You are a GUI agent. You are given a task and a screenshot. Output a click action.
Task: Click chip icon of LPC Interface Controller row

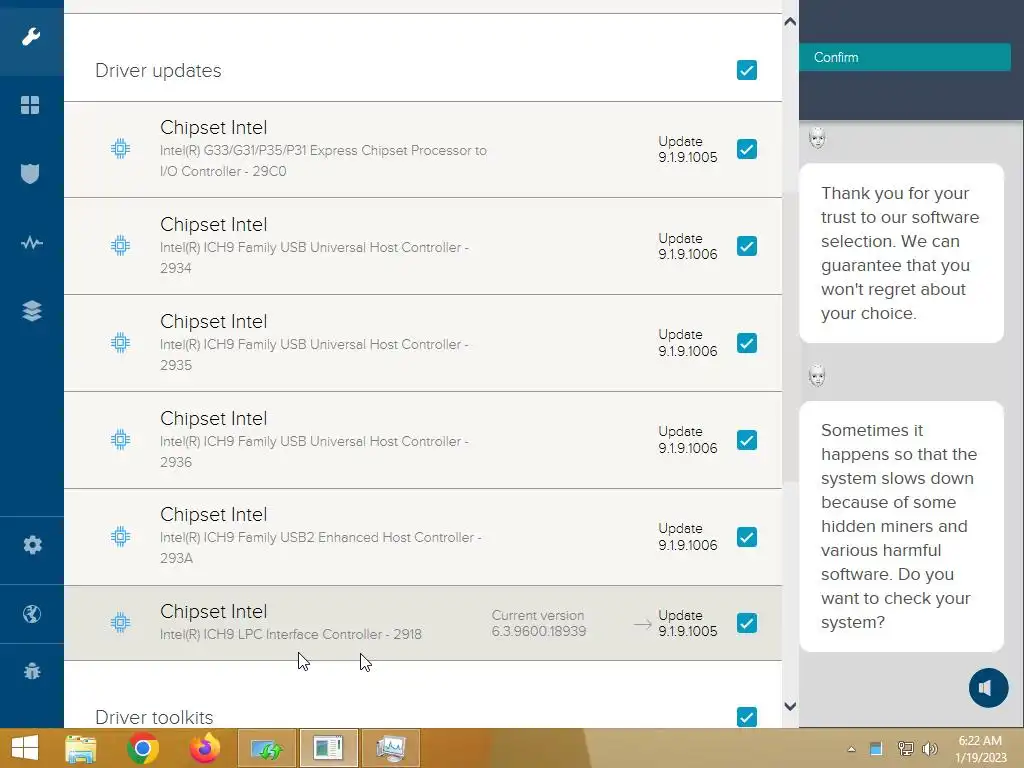pyautogui.click(x=120, y=622)
